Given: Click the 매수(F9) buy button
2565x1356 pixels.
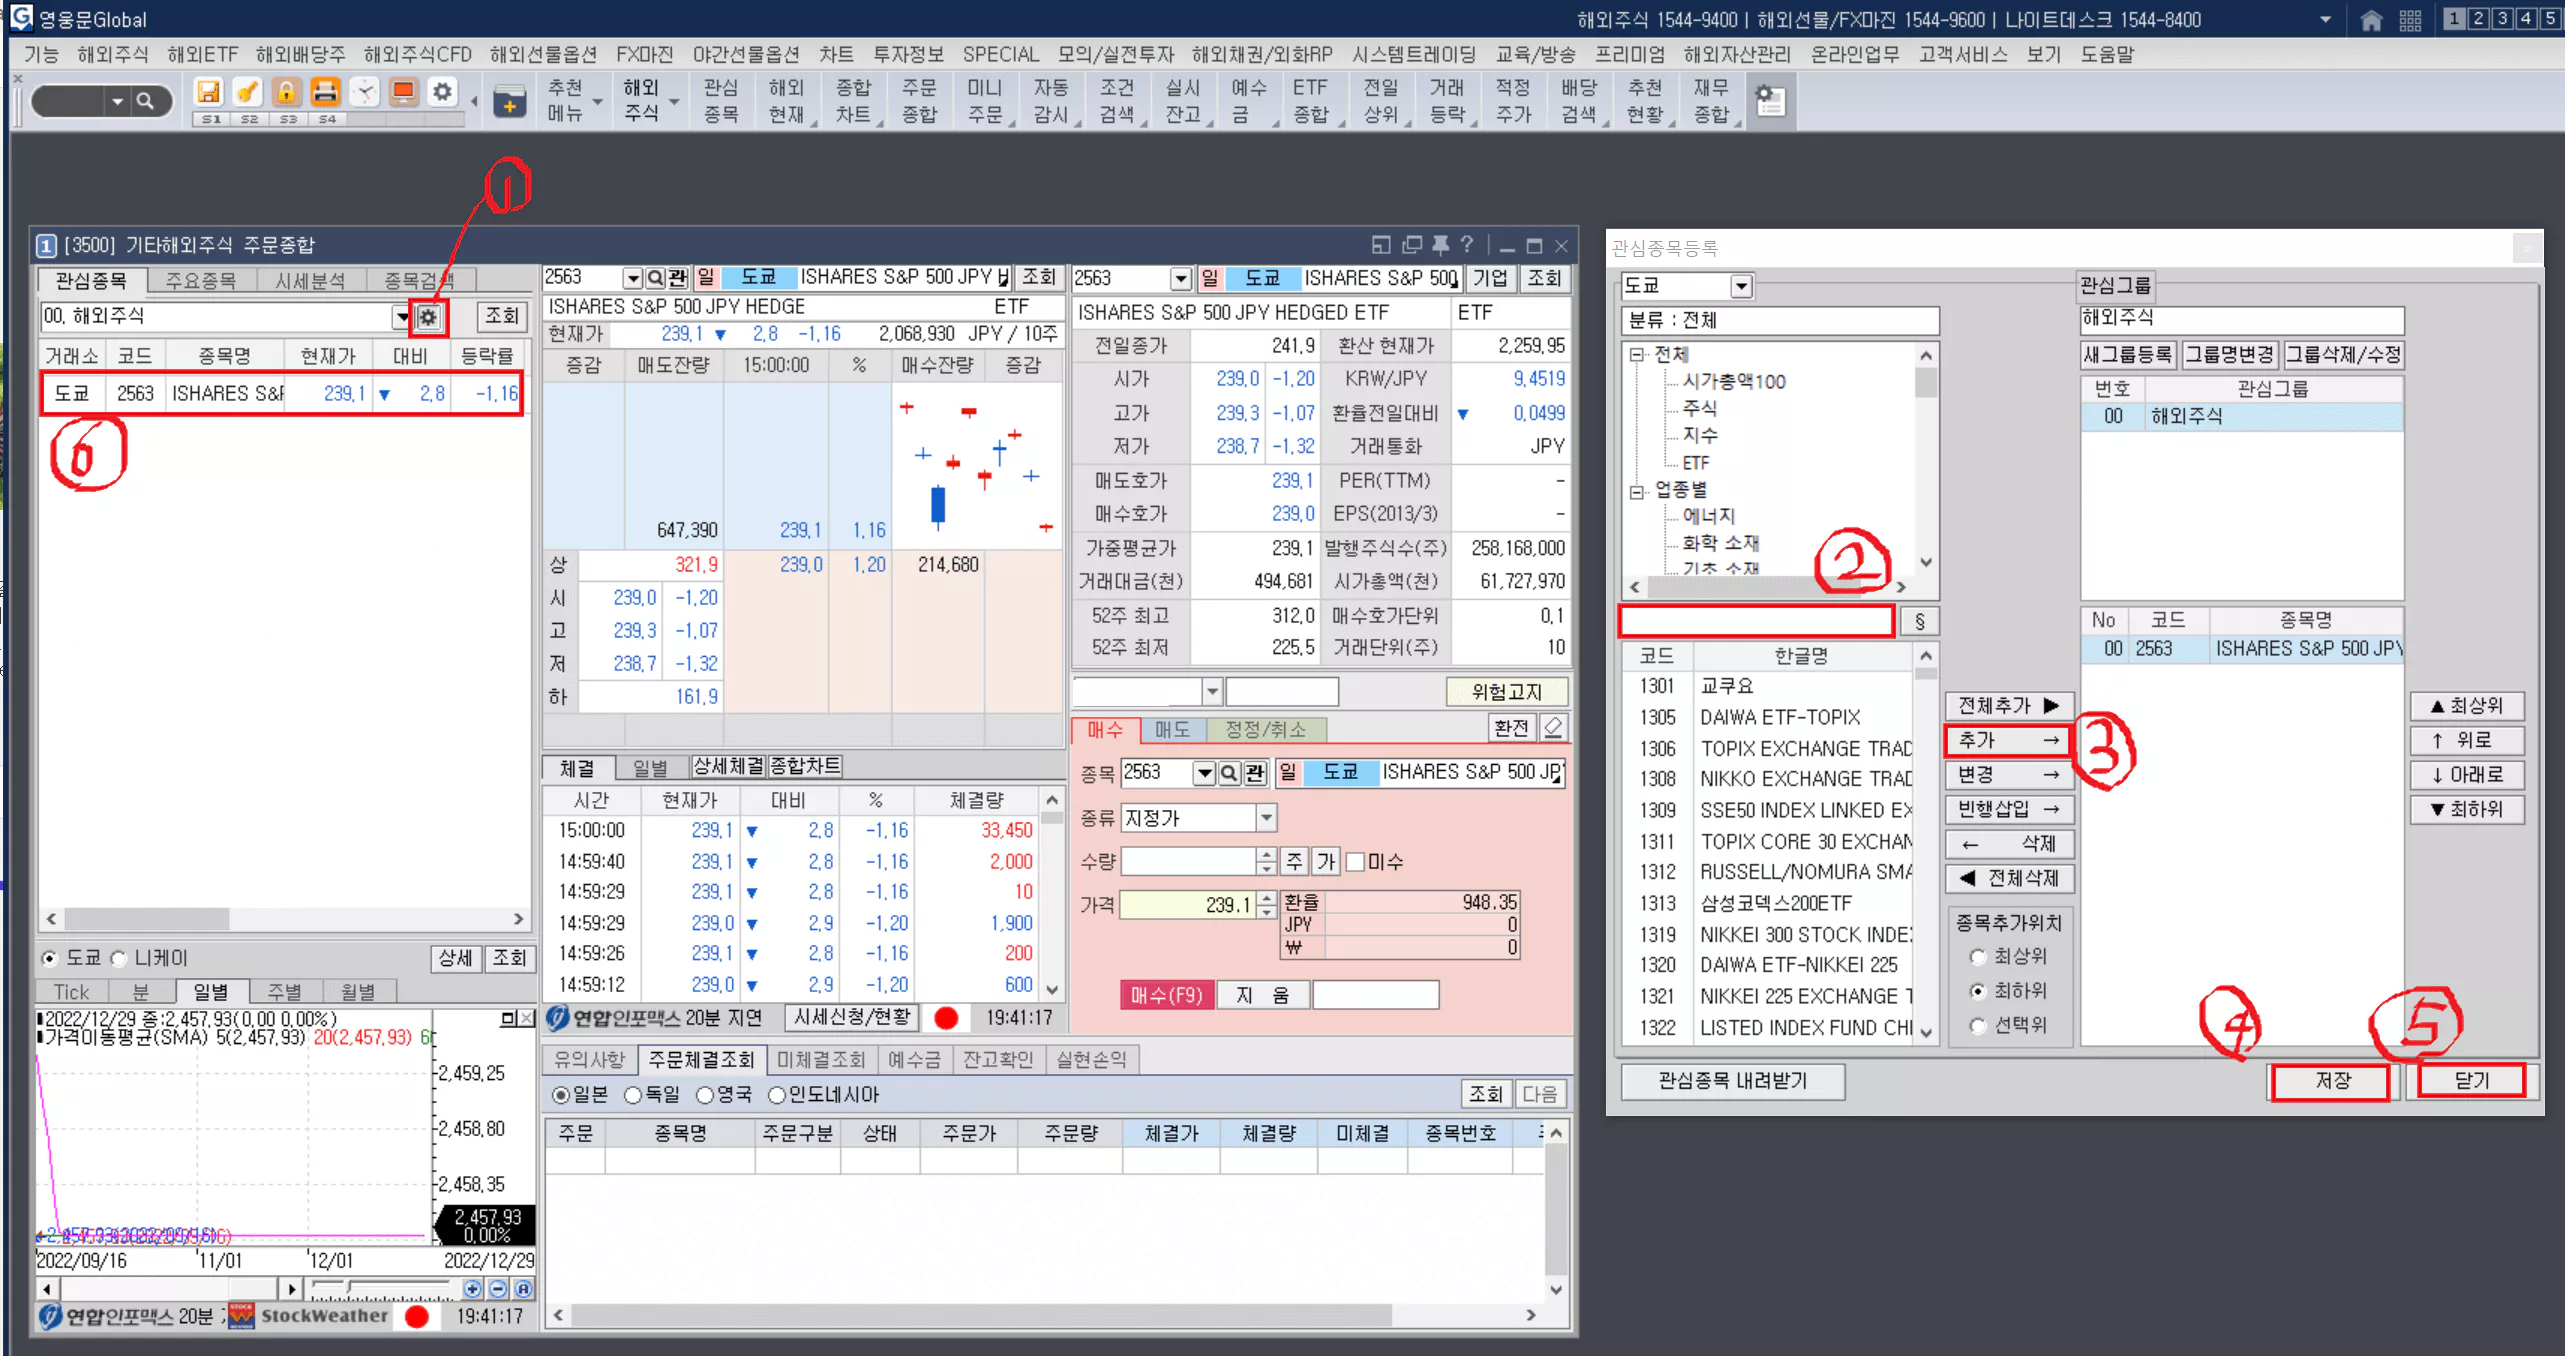Looking at the screenshot, I should (1167, 995).
